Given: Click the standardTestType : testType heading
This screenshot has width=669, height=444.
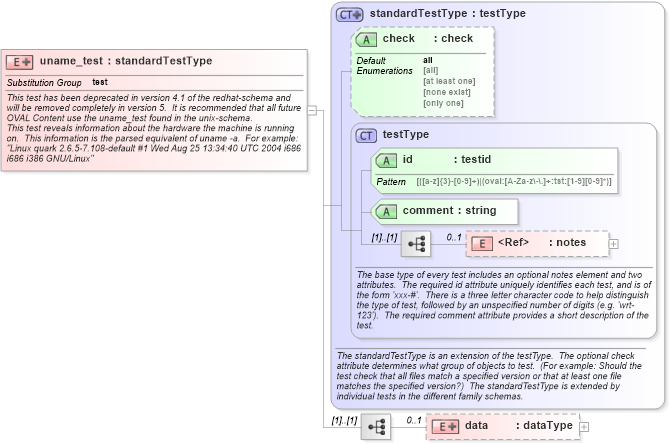Looking at the screenshot, I should pos(448,14).
